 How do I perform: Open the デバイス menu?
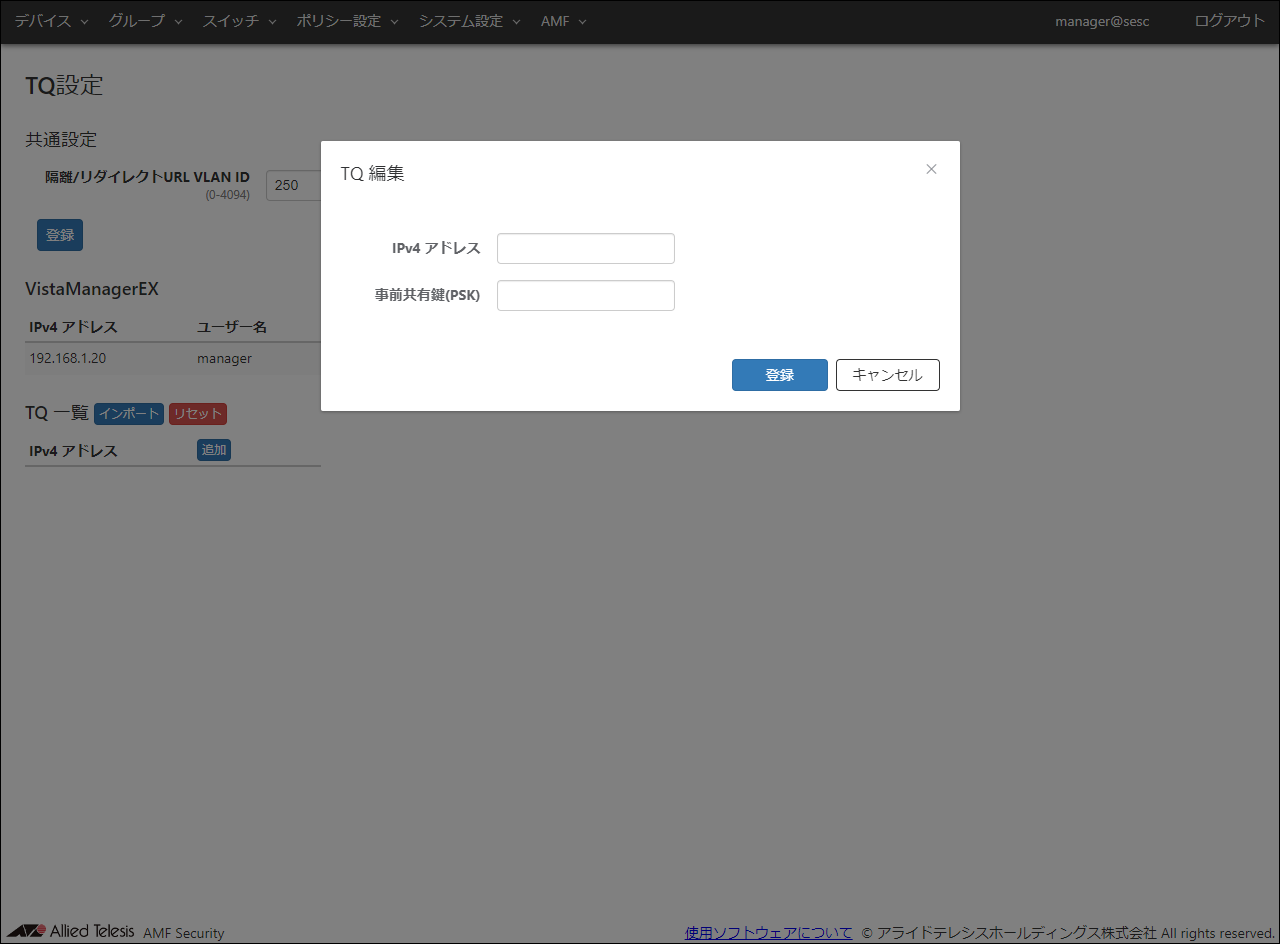pos(51,21)
